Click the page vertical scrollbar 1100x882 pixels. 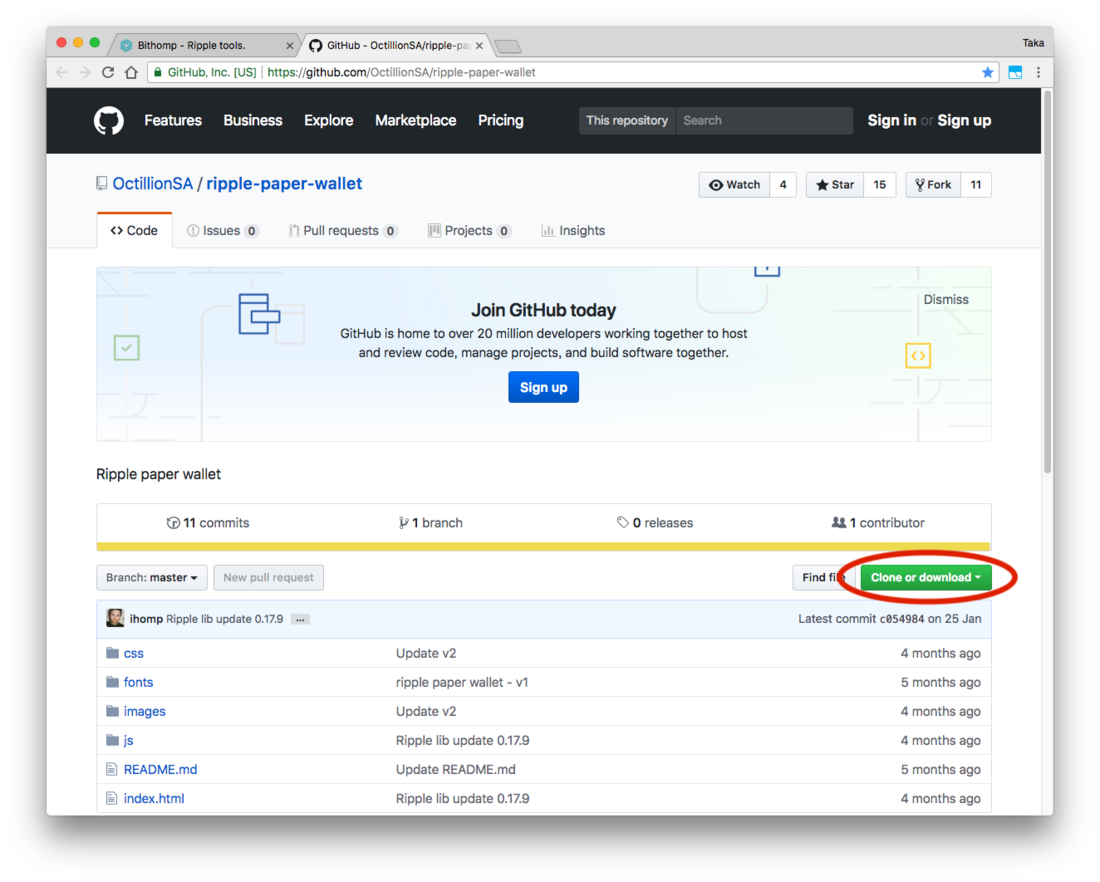(x=1047, y=281)
